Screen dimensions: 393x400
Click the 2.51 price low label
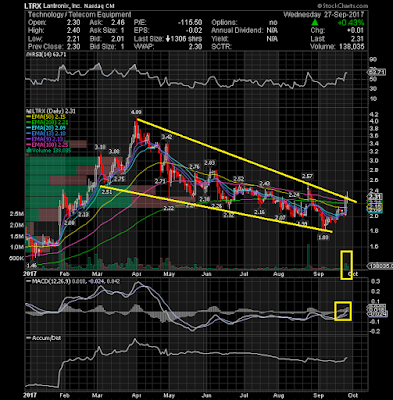point(107,192)
